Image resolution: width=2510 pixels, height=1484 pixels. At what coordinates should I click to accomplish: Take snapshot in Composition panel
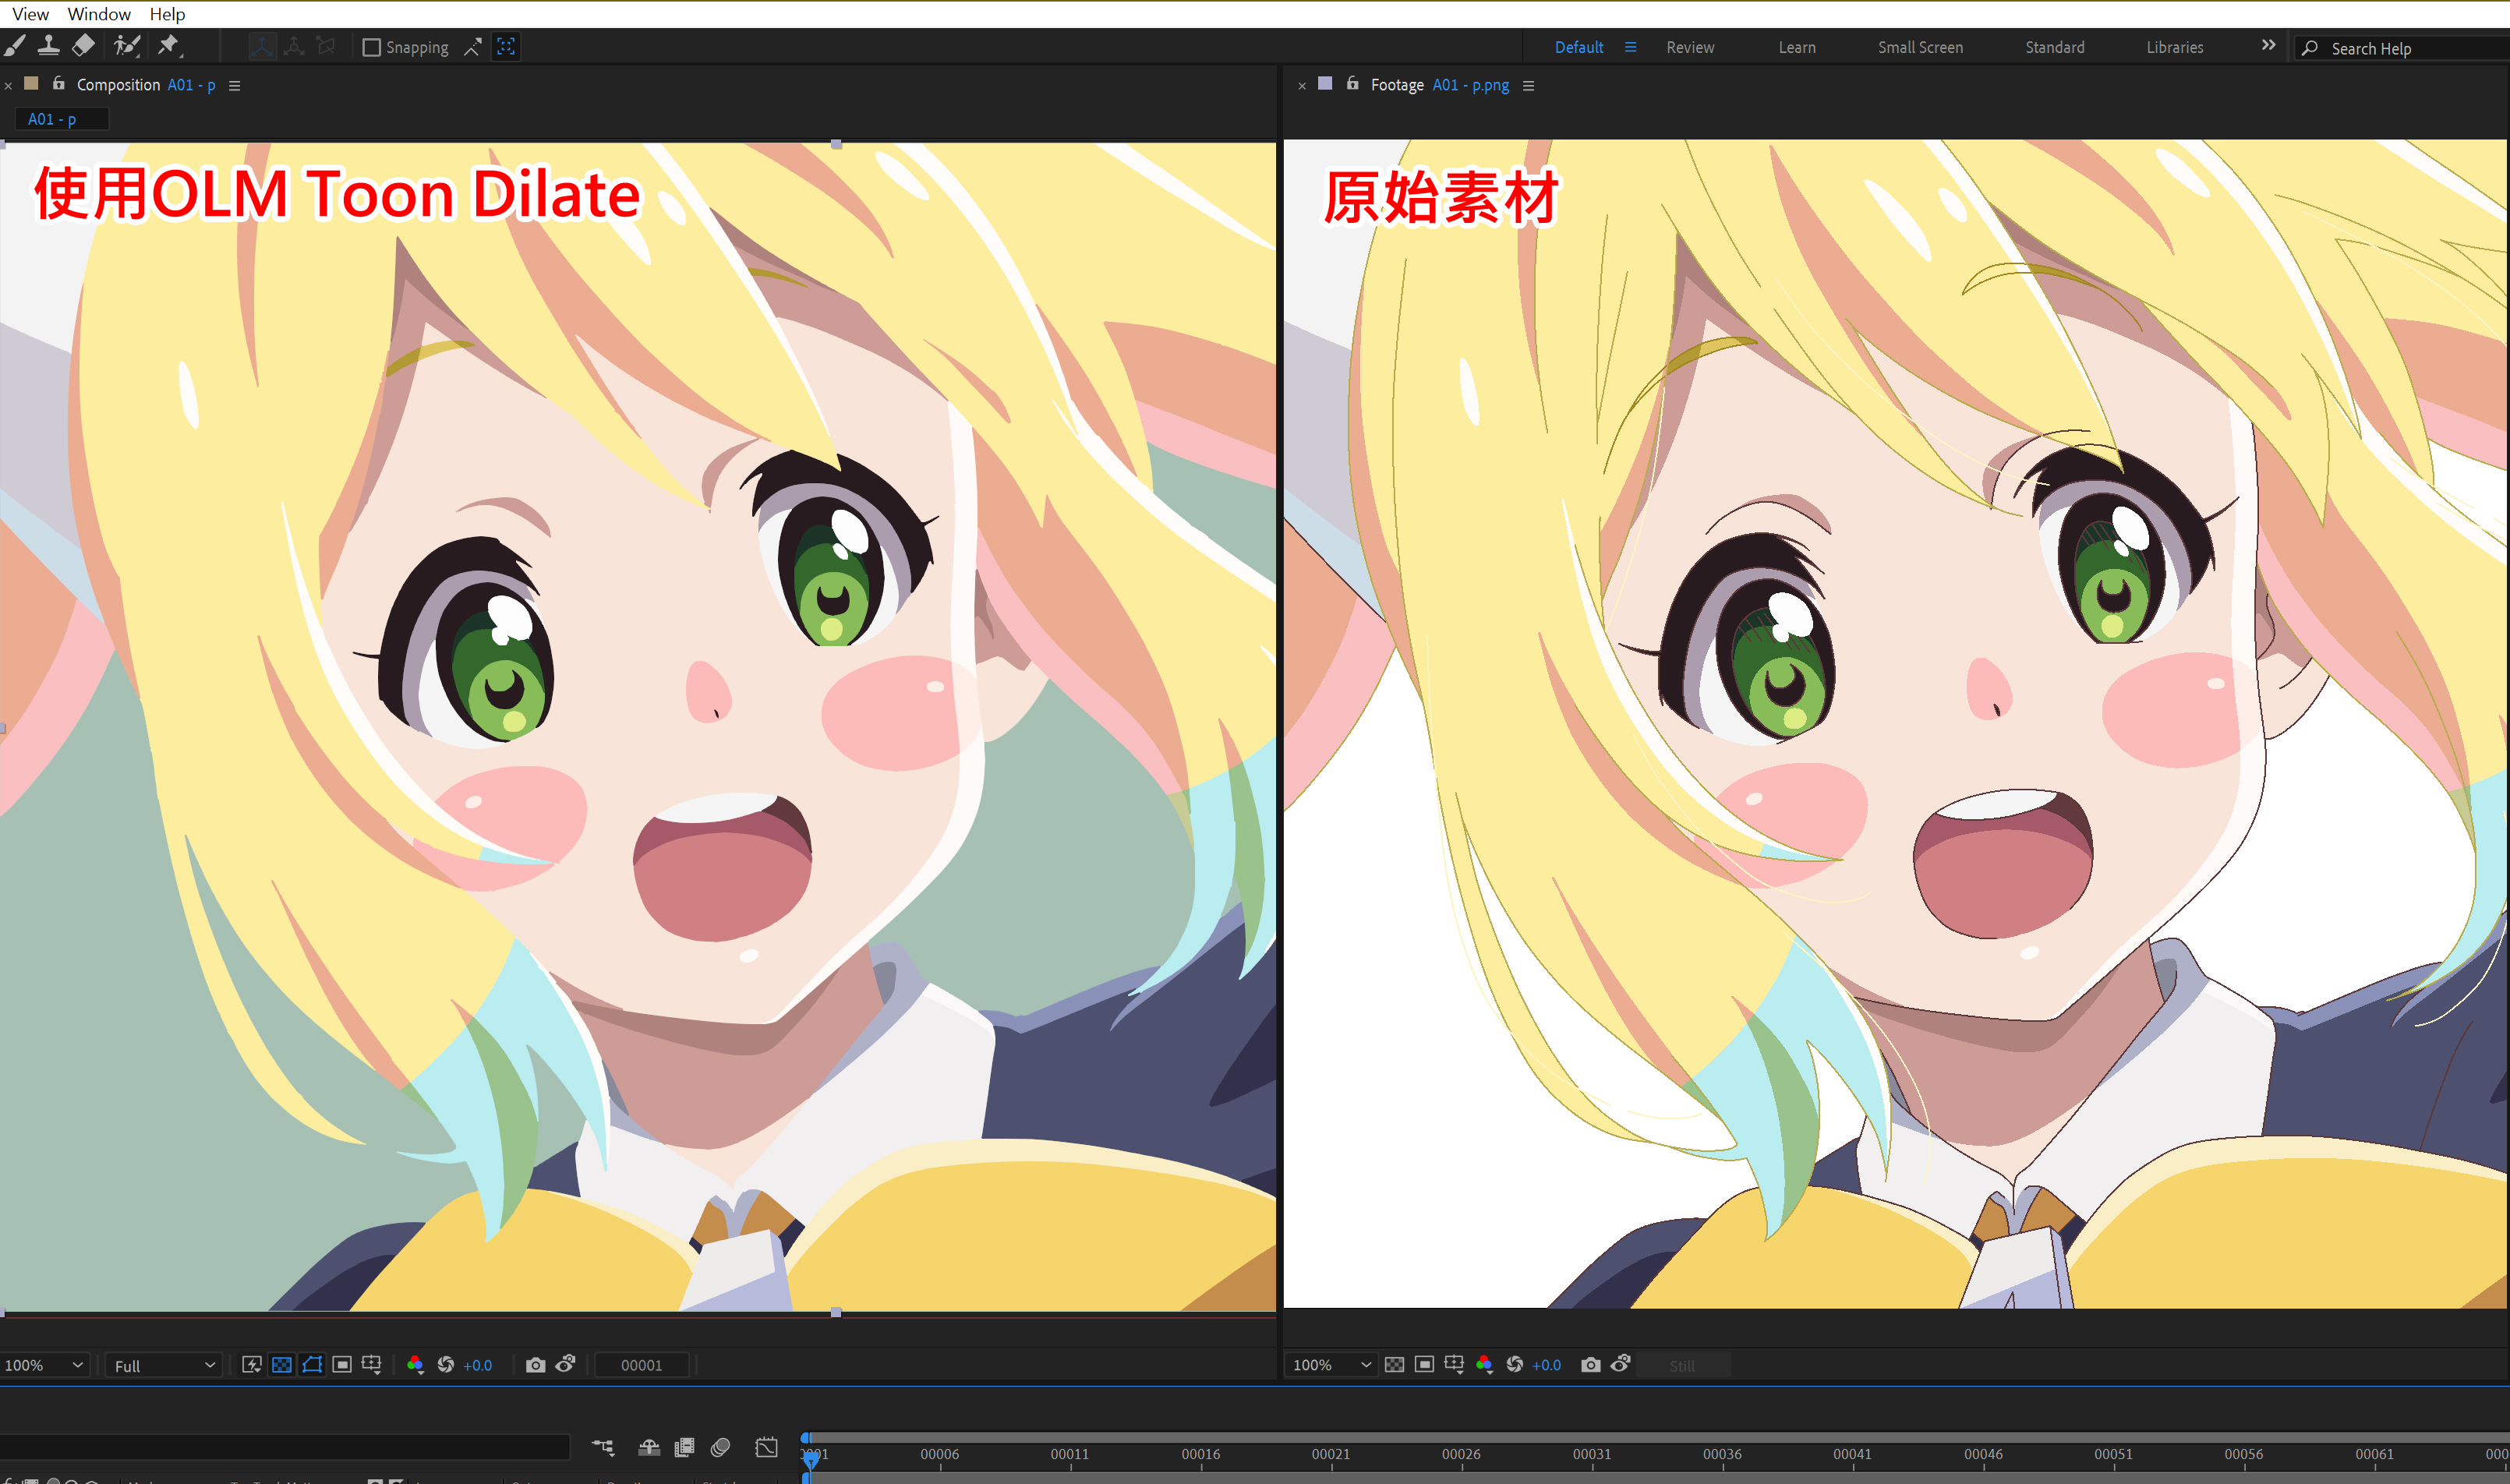tap(536, 1364)
